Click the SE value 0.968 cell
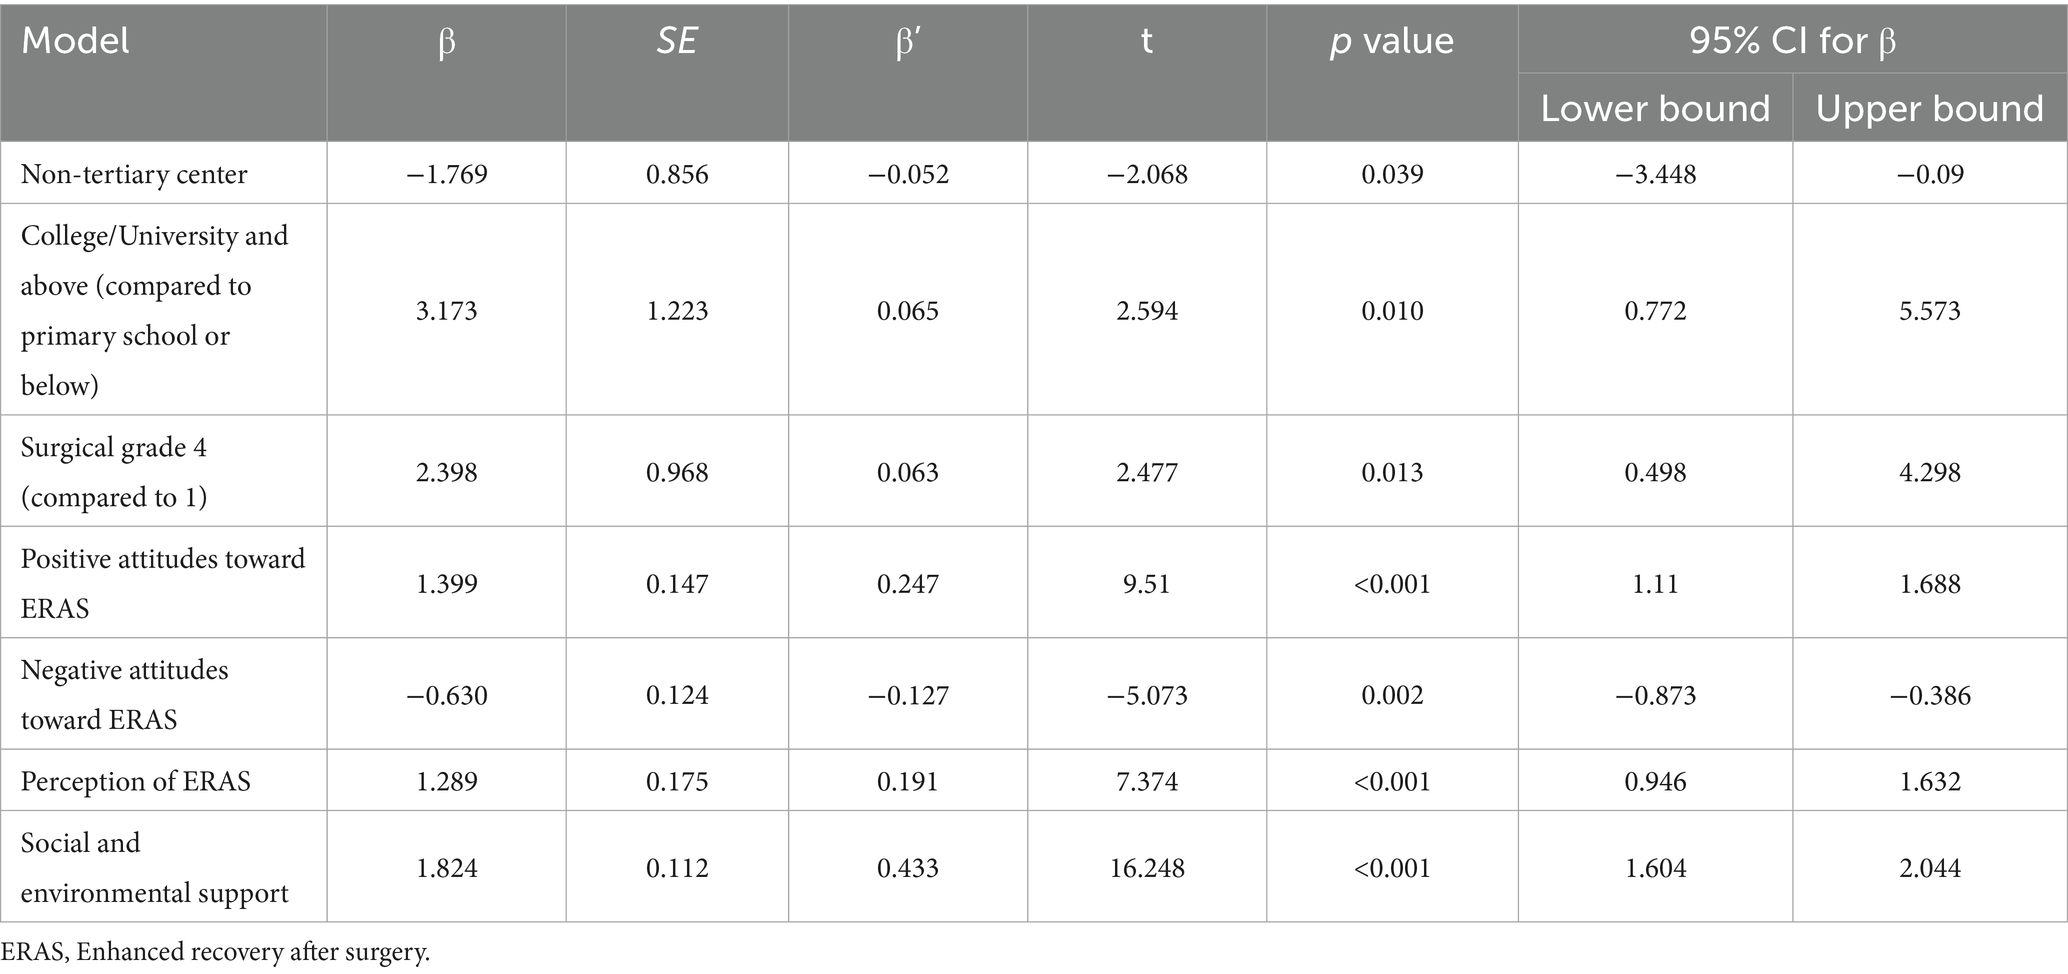This screenshot has height=974, width=2068. 676,472
